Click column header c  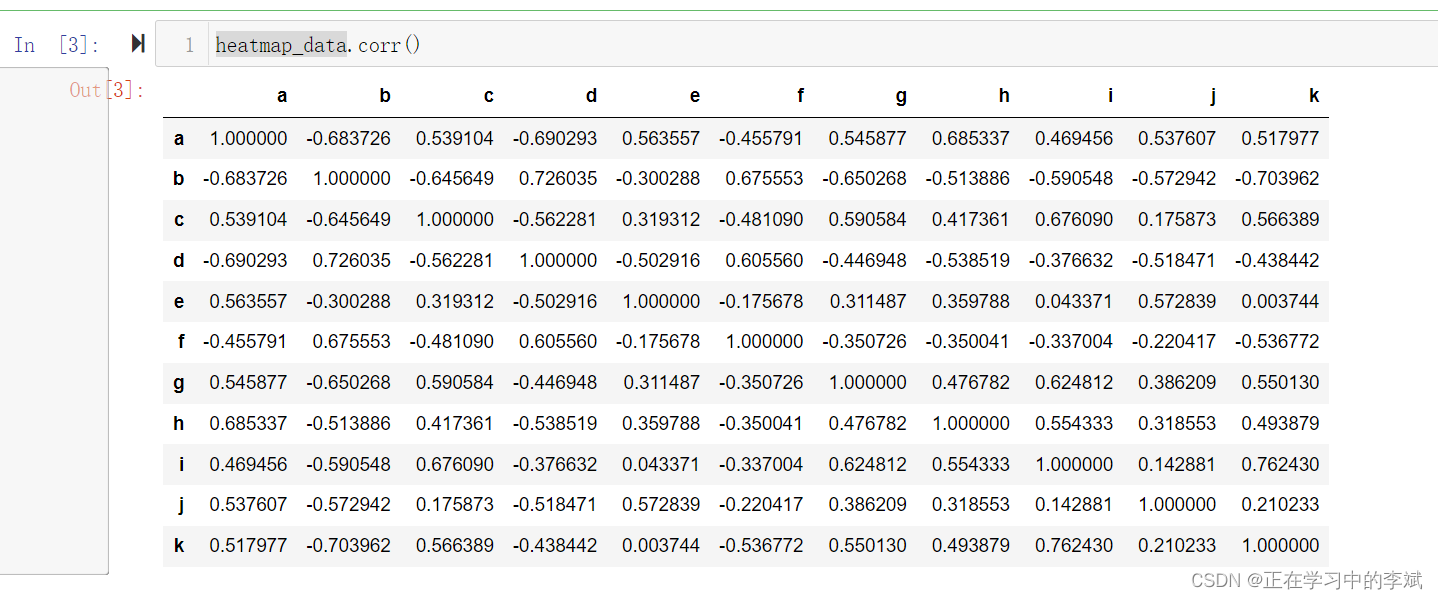[489, 96]
